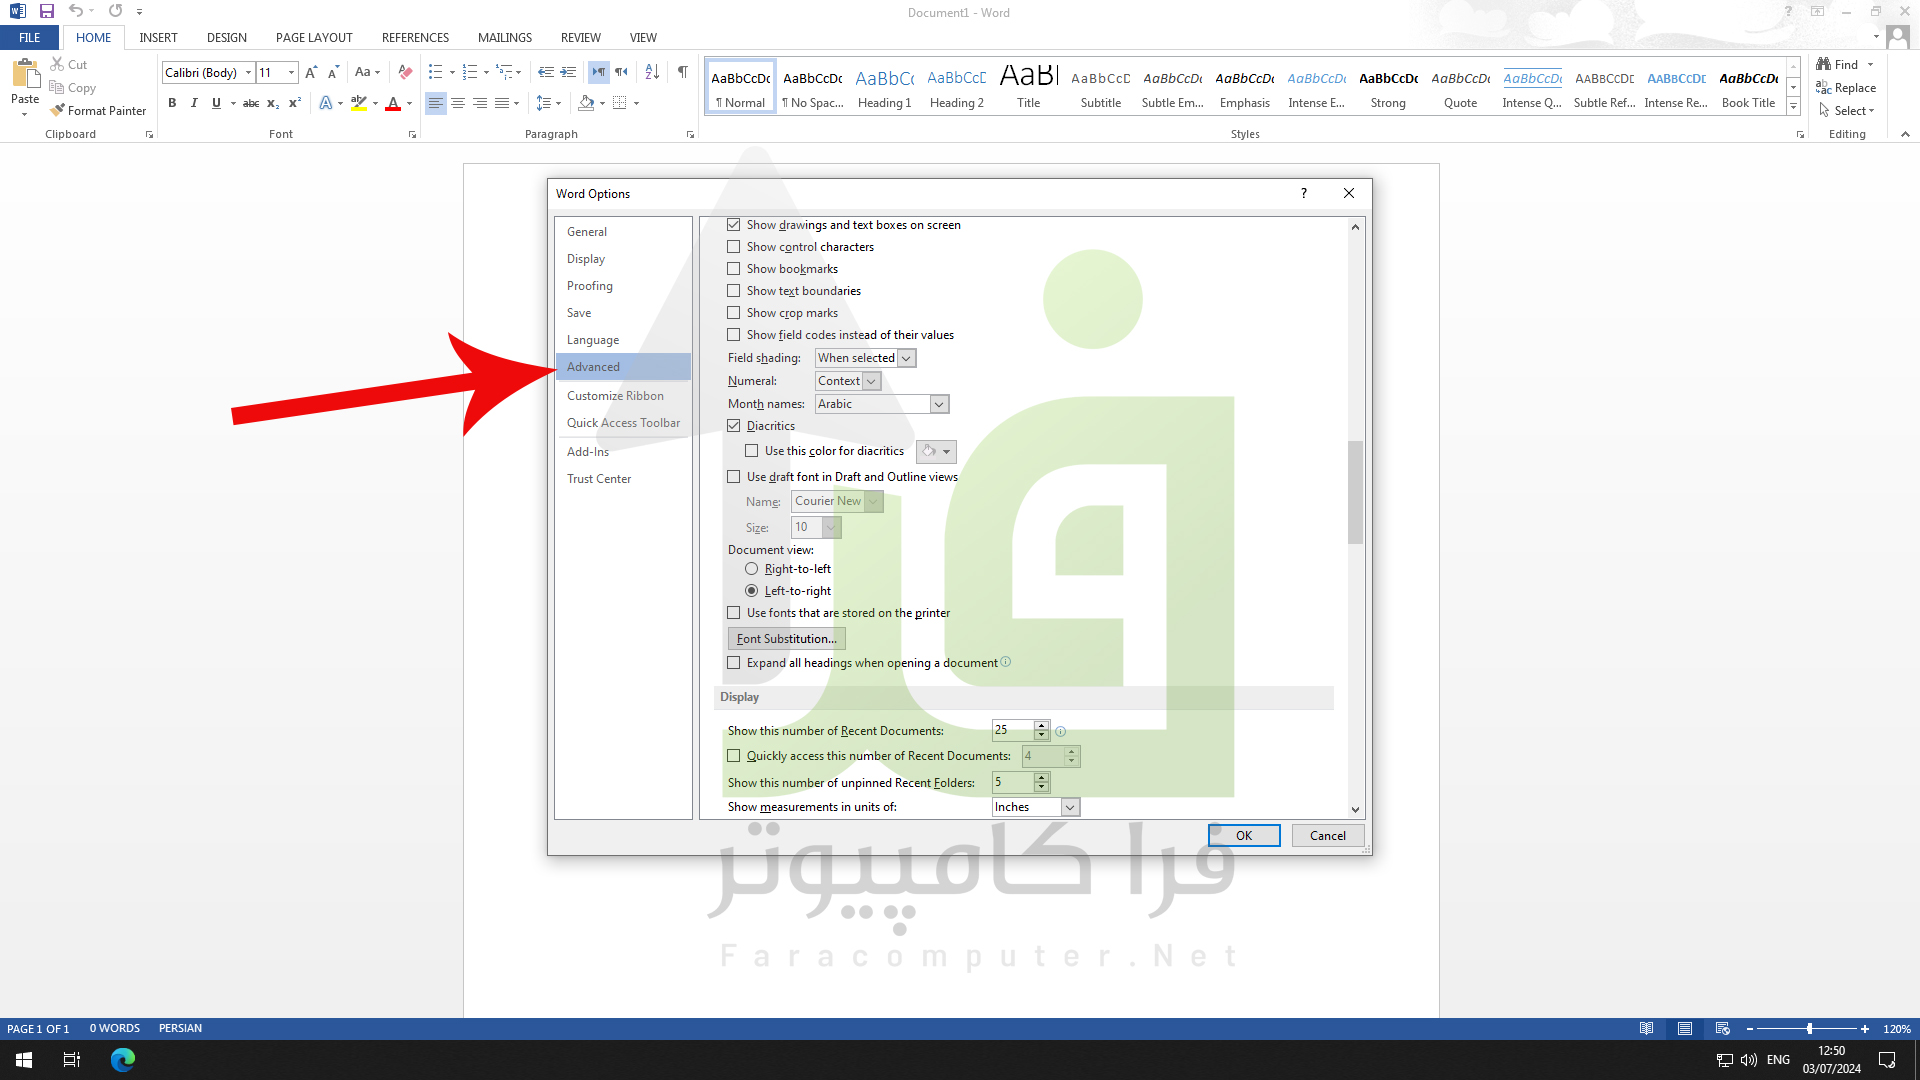Click the Recent Documents number field

1012,730
